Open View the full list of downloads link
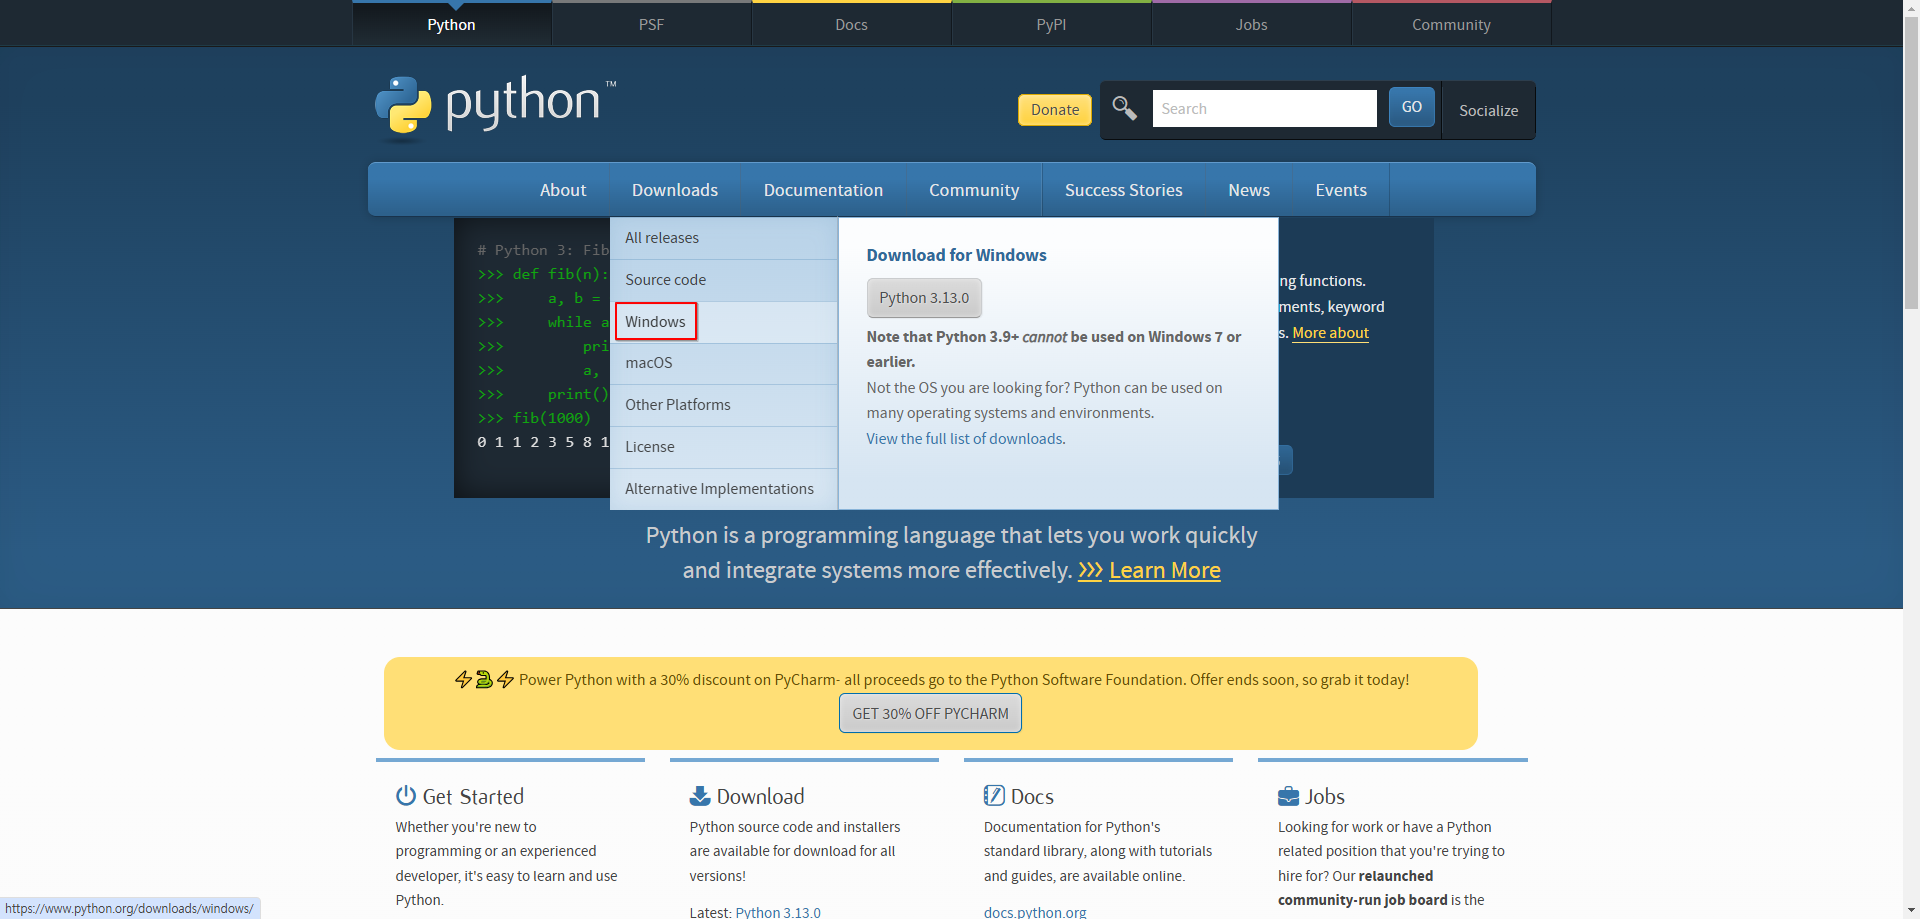The width and height of the screenshot is (1920, 919). (x=966, y=439)
